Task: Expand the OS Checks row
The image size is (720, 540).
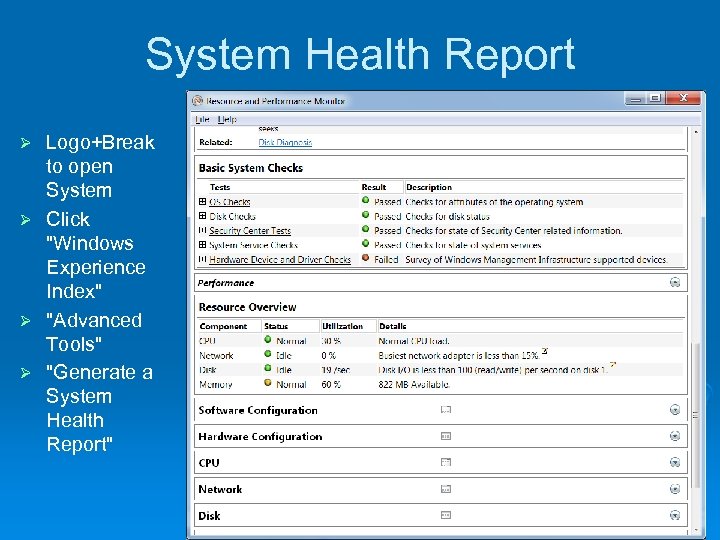Action: (202, 202)
